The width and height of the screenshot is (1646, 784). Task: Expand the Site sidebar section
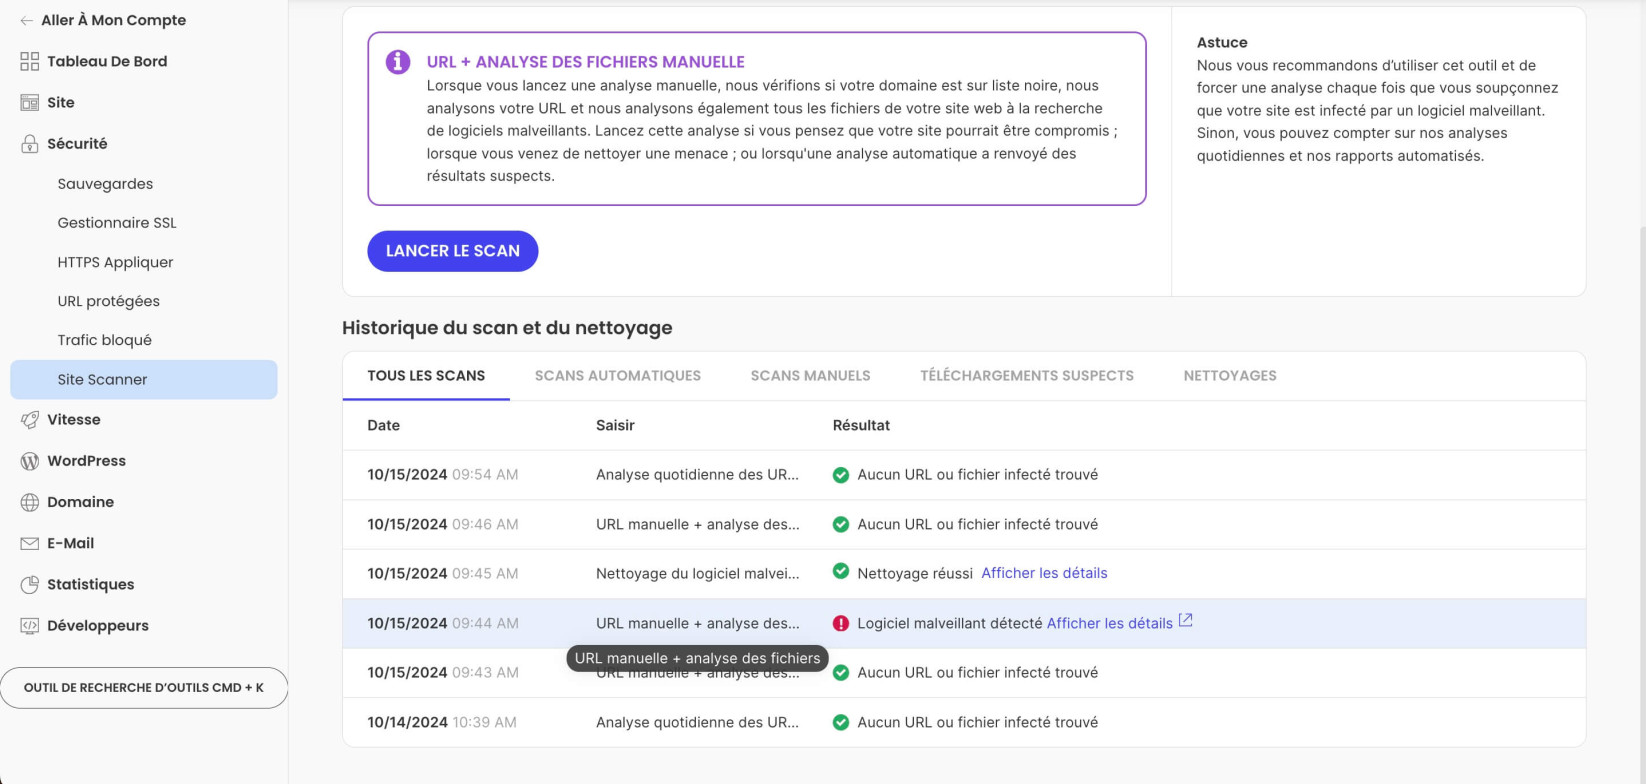click(61, 102)
